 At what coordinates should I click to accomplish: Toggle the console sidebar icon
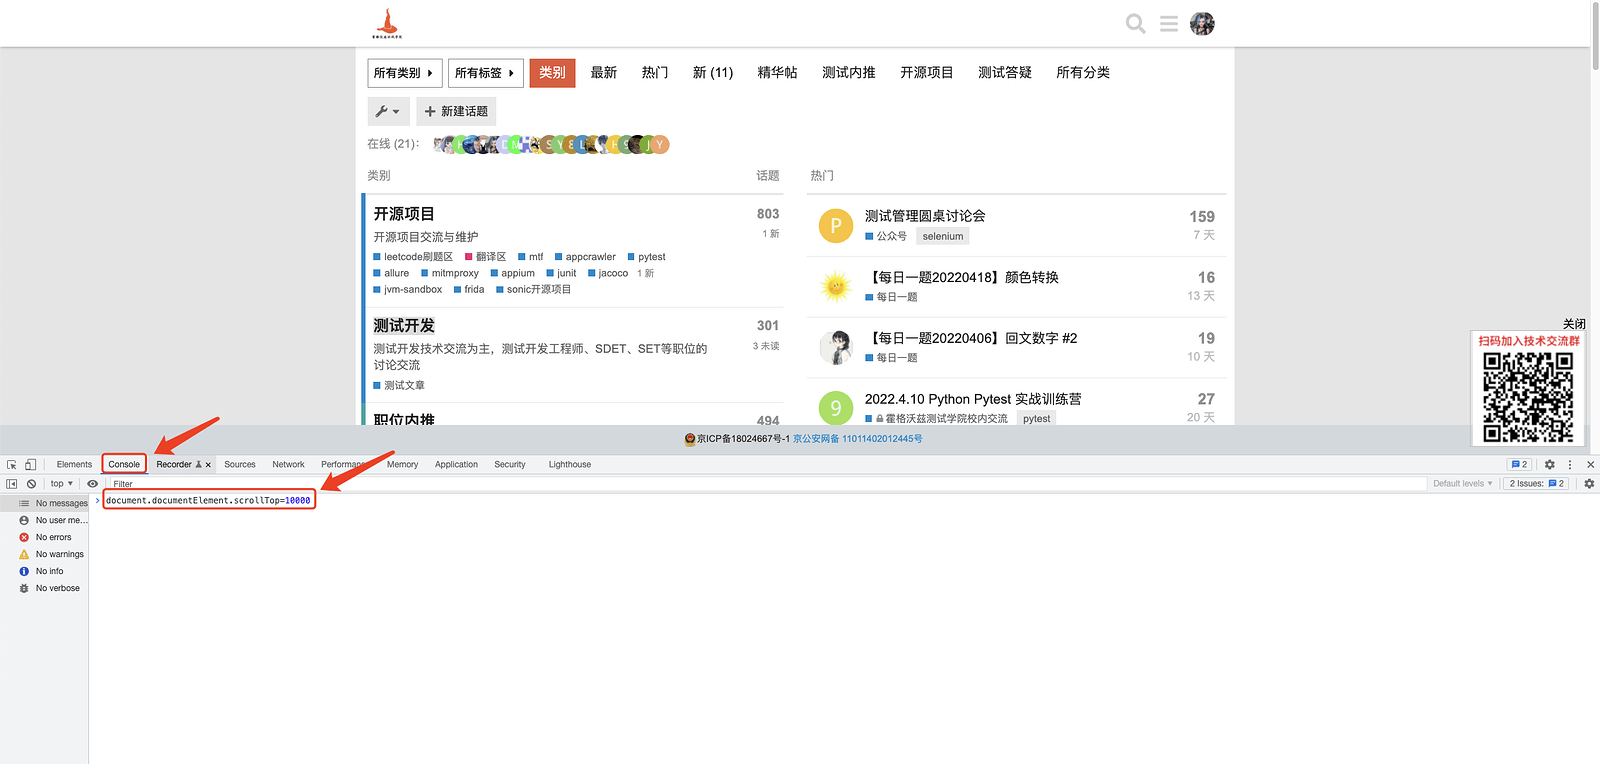click(12, 484)
